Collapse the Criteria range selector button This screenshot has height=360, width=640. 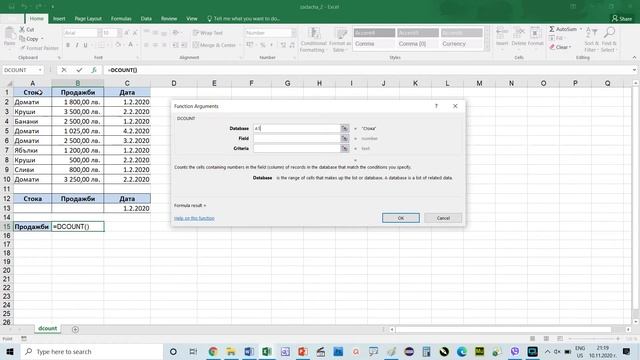(345, 148)
